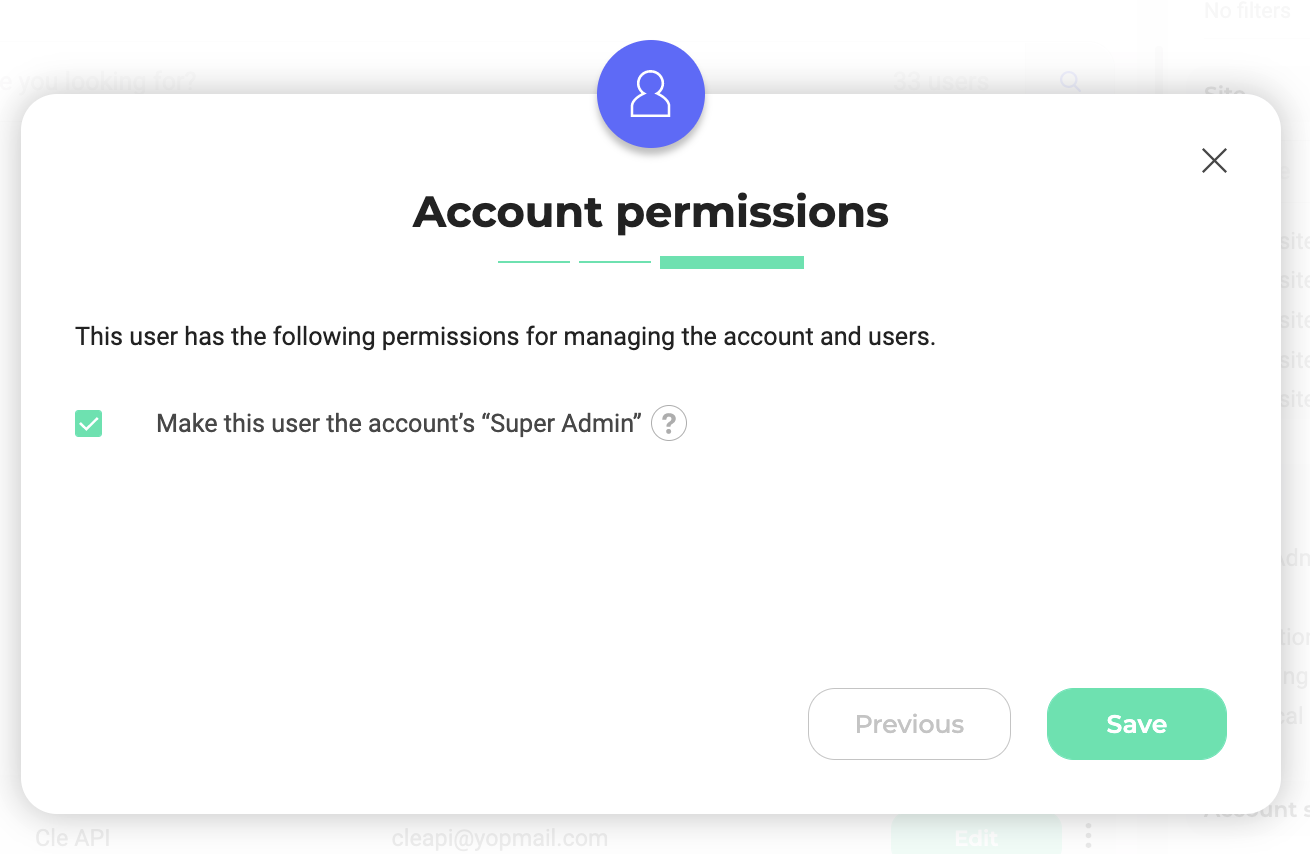Open three-dot menu for Cle API user

click(1088, 835)
